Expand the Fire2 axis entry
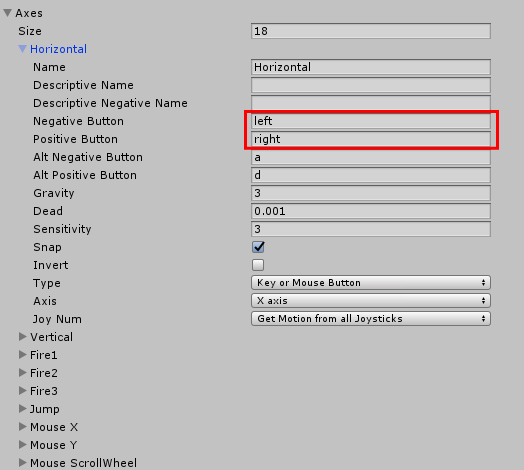This screenshot has width=524, height=470. (22, 373)
